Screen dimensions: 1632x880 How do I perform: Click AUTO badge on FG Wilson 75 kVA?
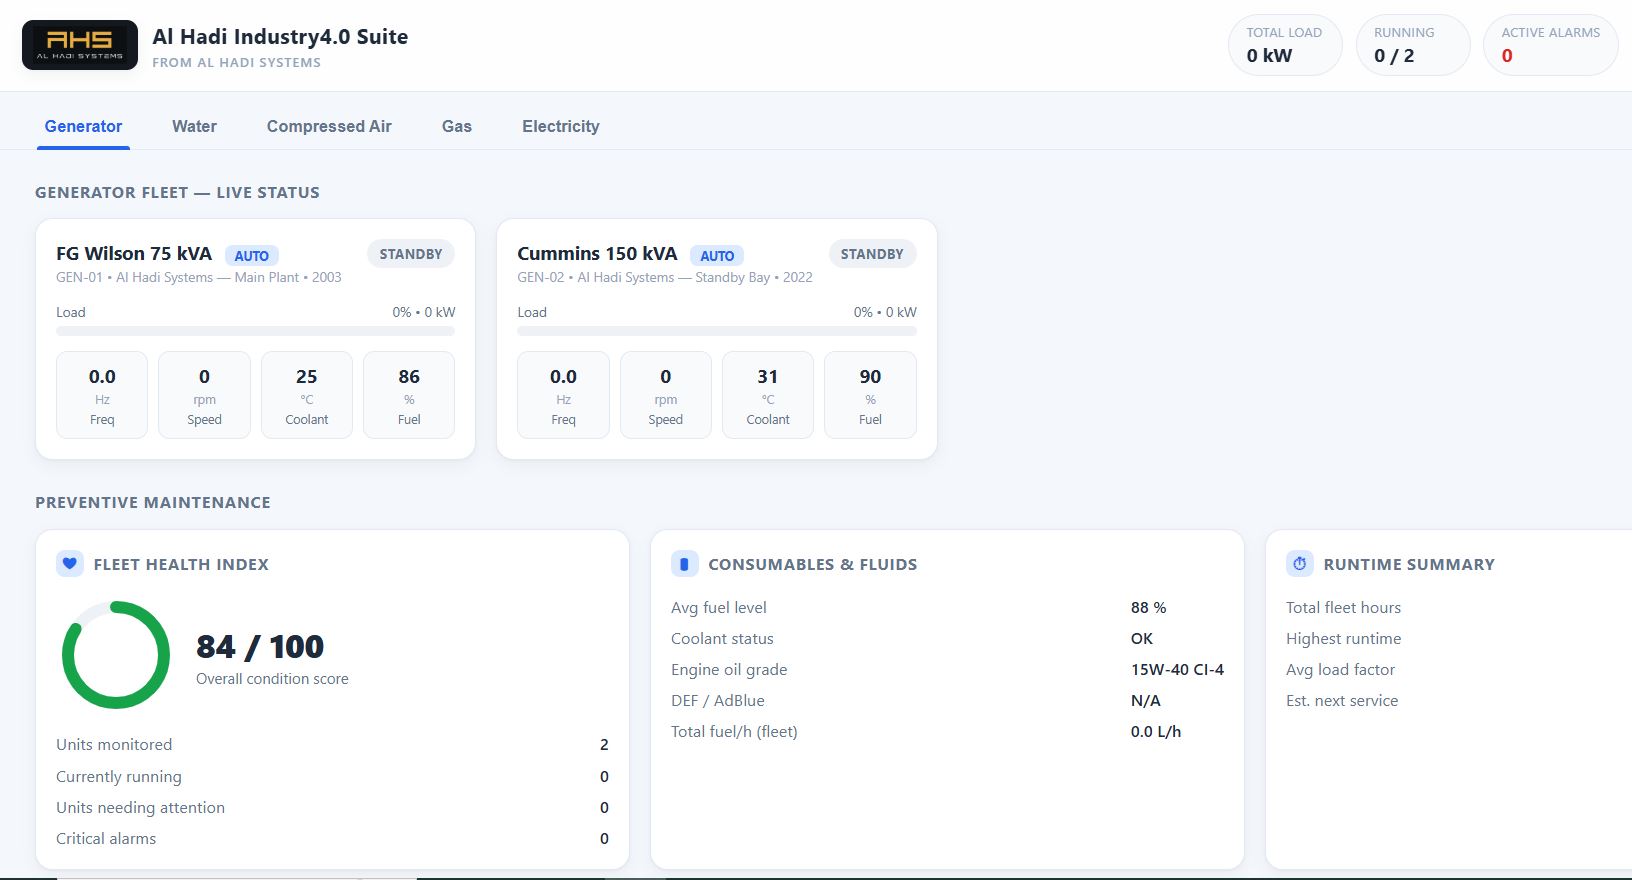[x=251, y=255]
